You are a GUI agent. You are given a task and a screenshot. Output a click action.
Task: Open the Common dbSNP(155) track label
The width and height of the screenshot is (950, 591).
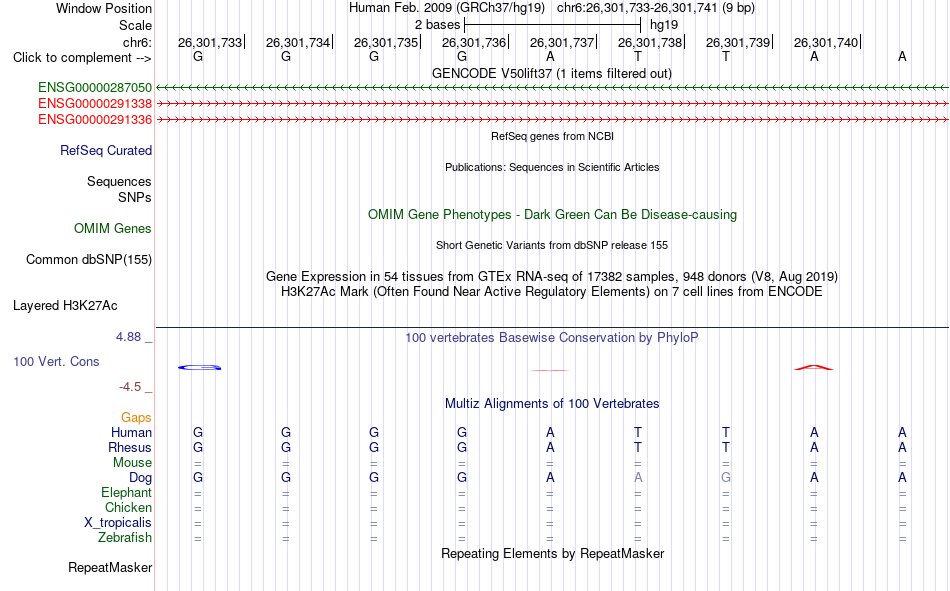89,259
